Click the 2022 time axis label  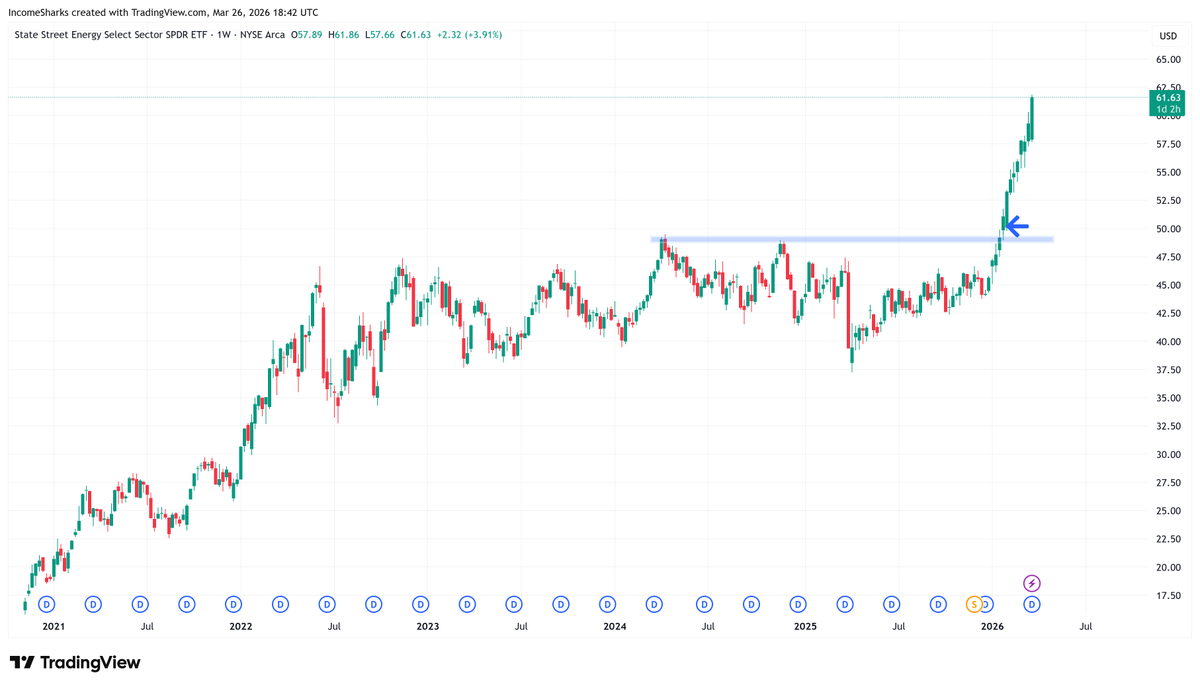tap(241, 627)
